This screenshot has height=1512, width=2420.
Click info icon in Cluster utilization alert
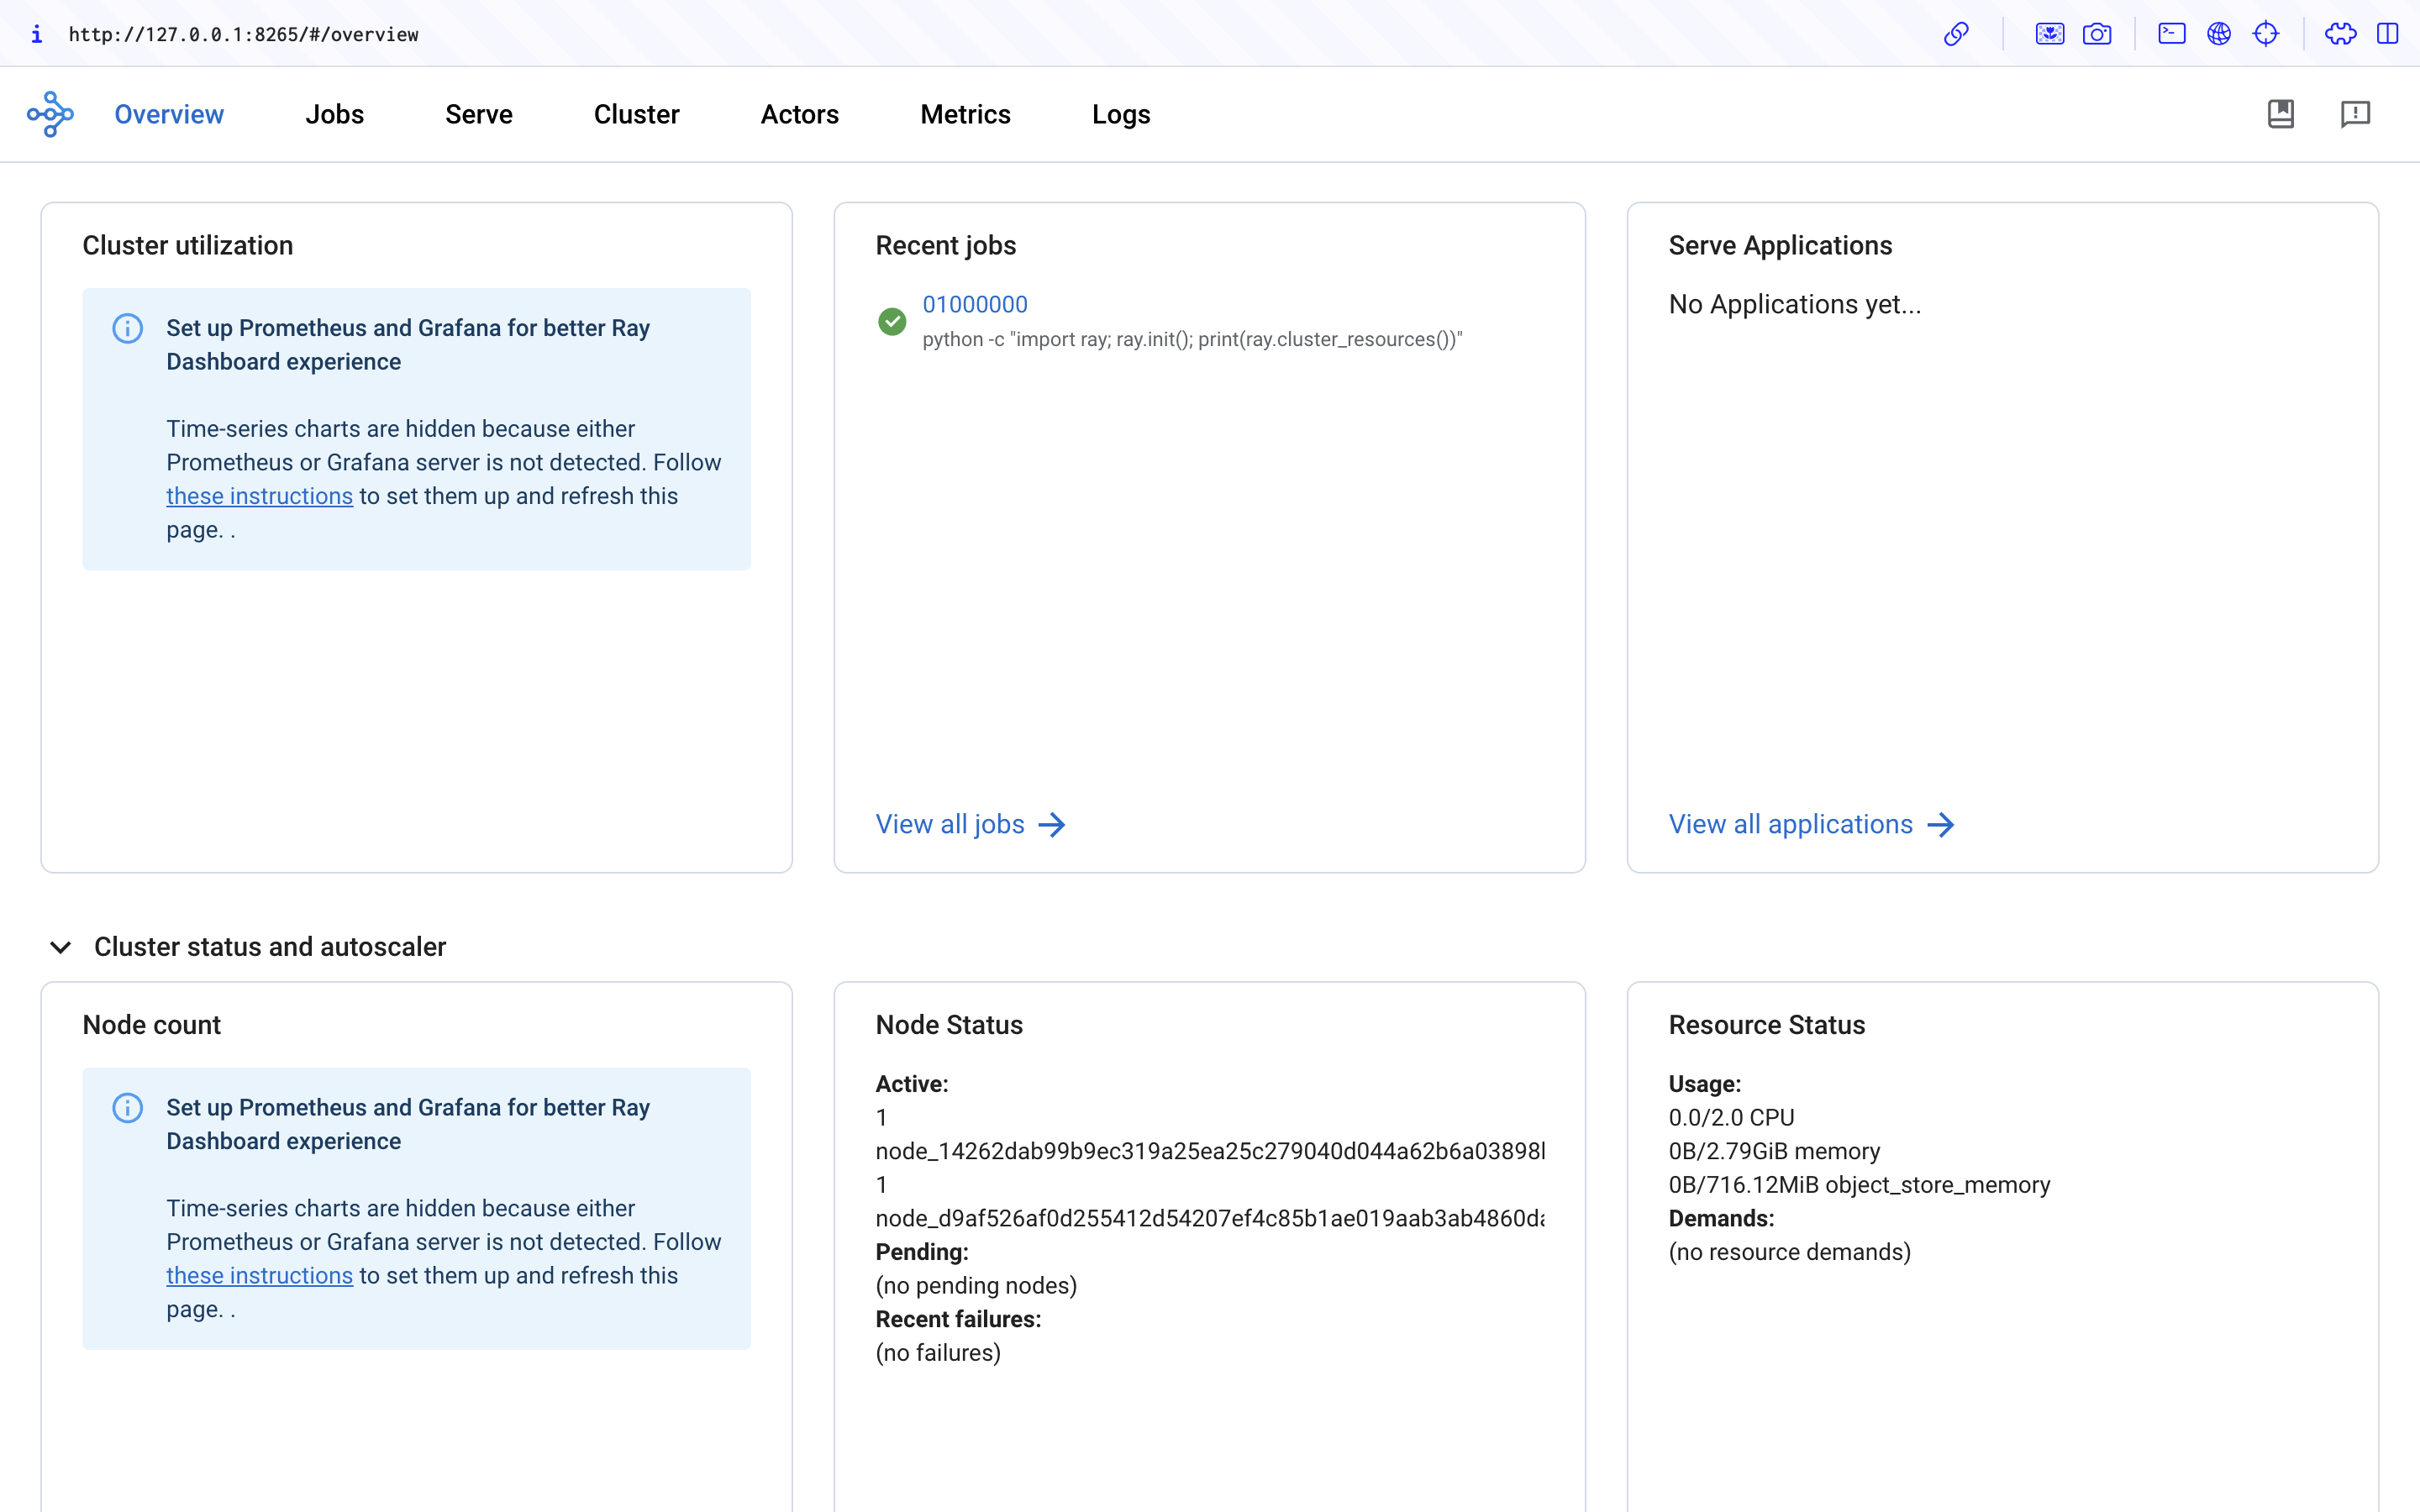(x=127, y=328)
